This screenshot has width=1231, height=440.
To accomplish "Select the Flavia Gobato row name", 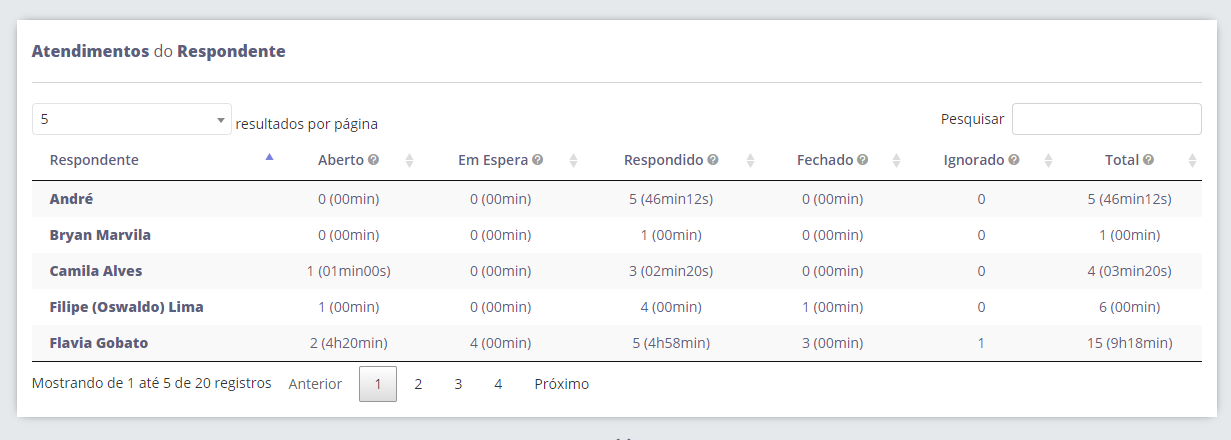I will (99, 343).
